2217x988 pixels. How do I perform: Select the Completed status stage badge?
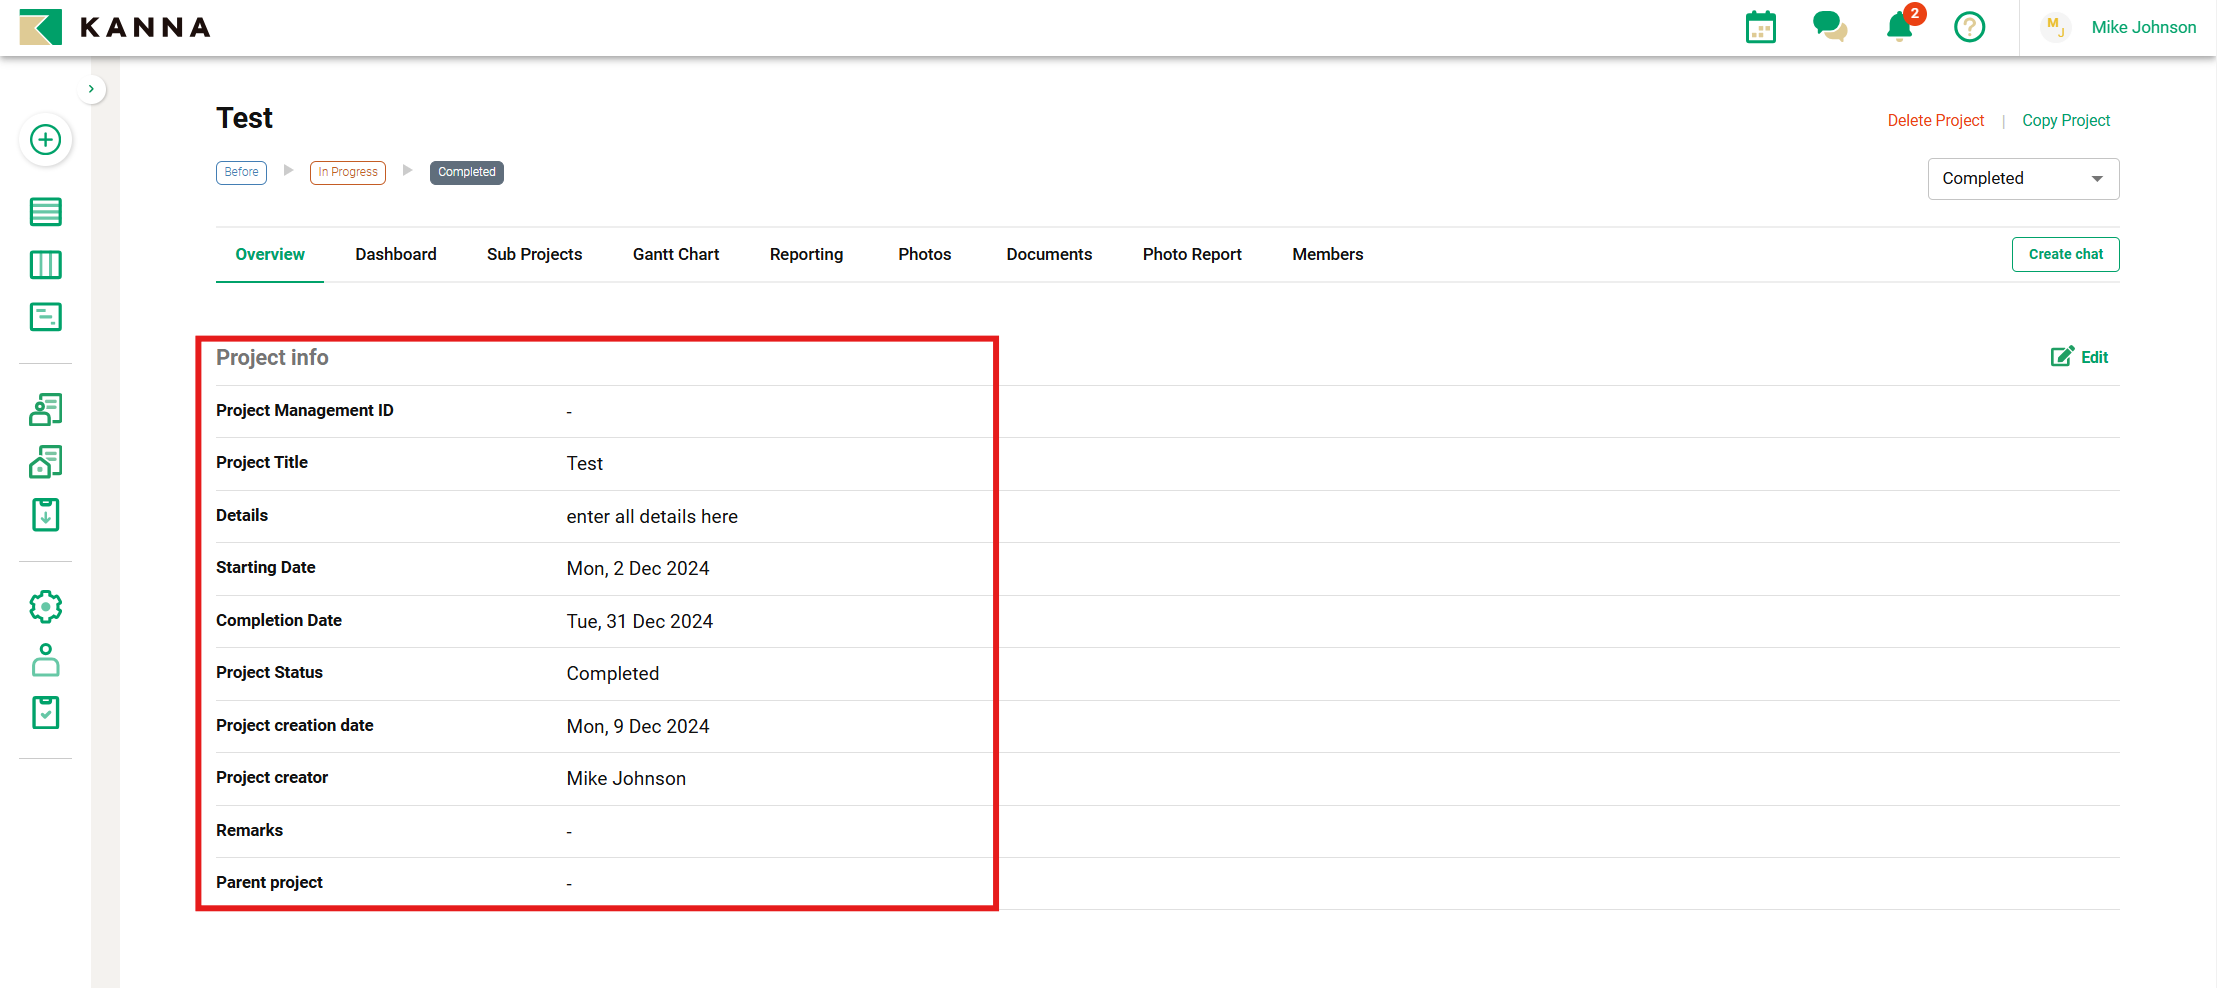466,172
